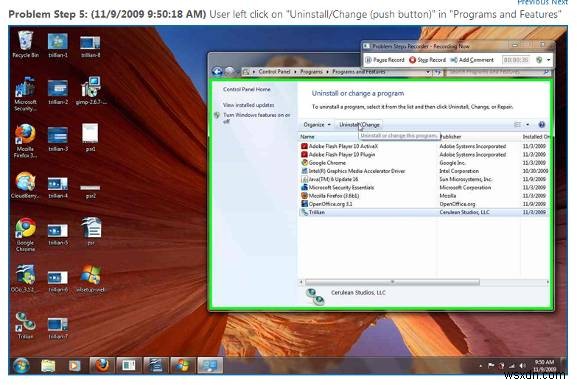Launch Google Chrome desktop shortcut
This screenshot has width=577, height=385.
click(25, 234)
